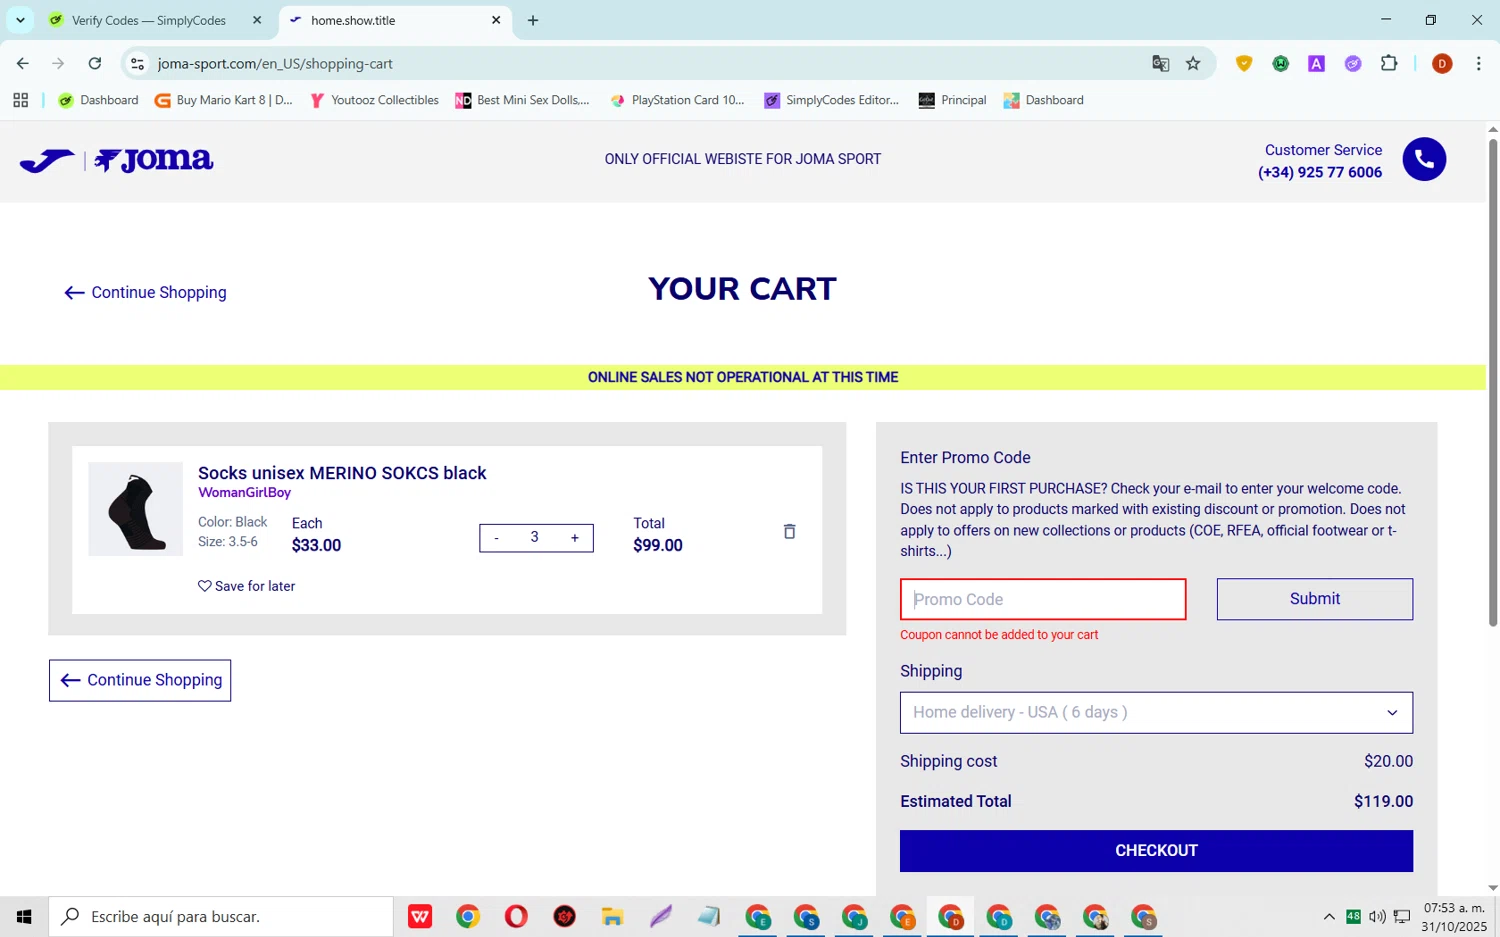Open the green circular extension icon
This screenshot has height=937, width=1500.
point(1280,63)
